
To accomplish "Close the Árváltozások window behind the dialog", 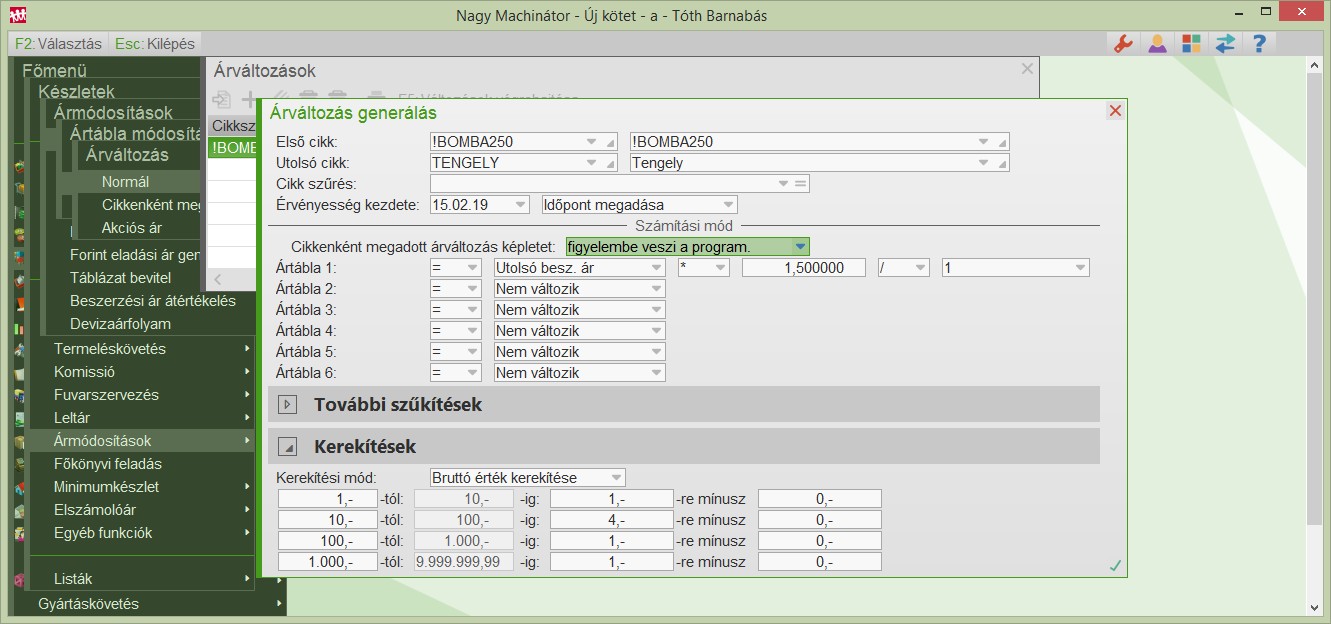I will point(1027,69).
